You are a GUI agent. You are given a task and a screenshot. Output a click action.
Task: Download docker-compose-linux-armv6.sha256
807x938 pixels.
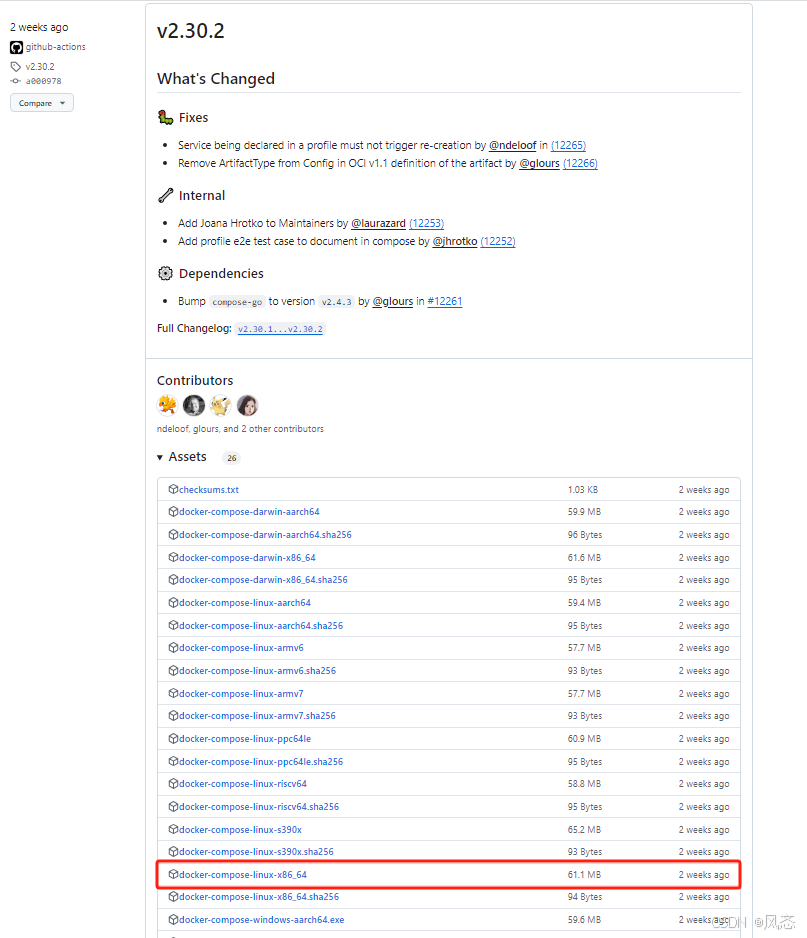click(x=258, y=671)
